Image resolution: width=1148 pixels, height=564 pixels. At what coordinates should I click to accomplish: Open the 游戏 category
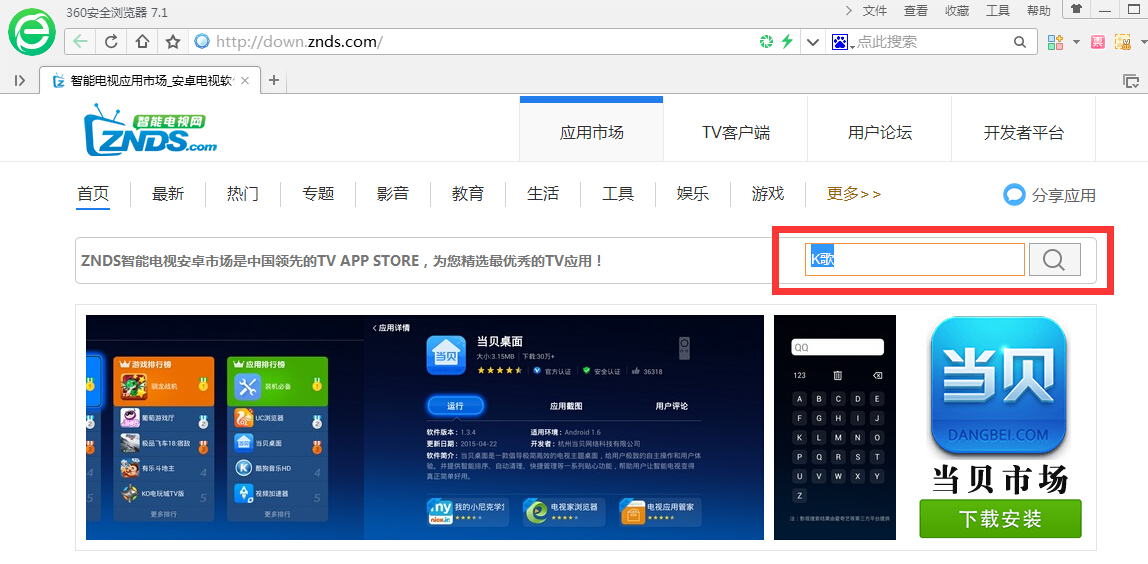click(768, 194)
